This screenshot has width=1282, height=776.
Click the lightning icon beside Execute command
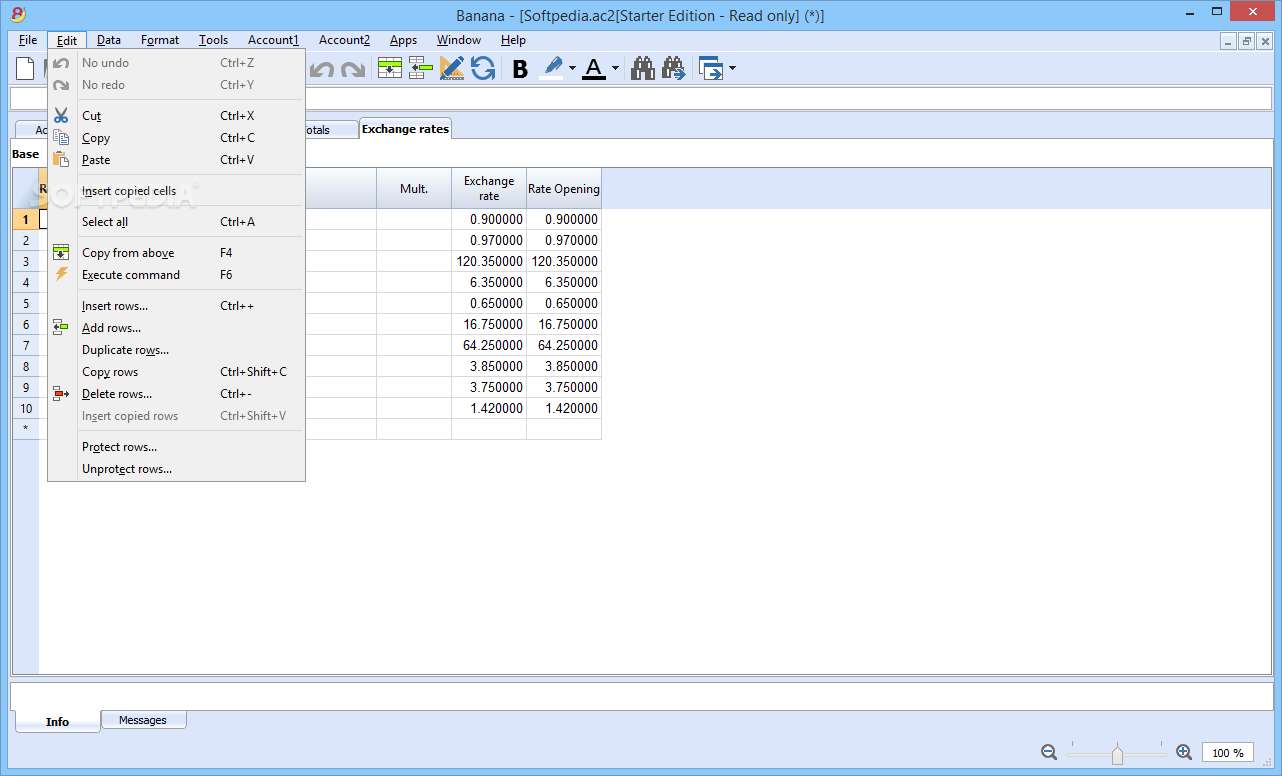pyautogui.click(x=61, y=274)
